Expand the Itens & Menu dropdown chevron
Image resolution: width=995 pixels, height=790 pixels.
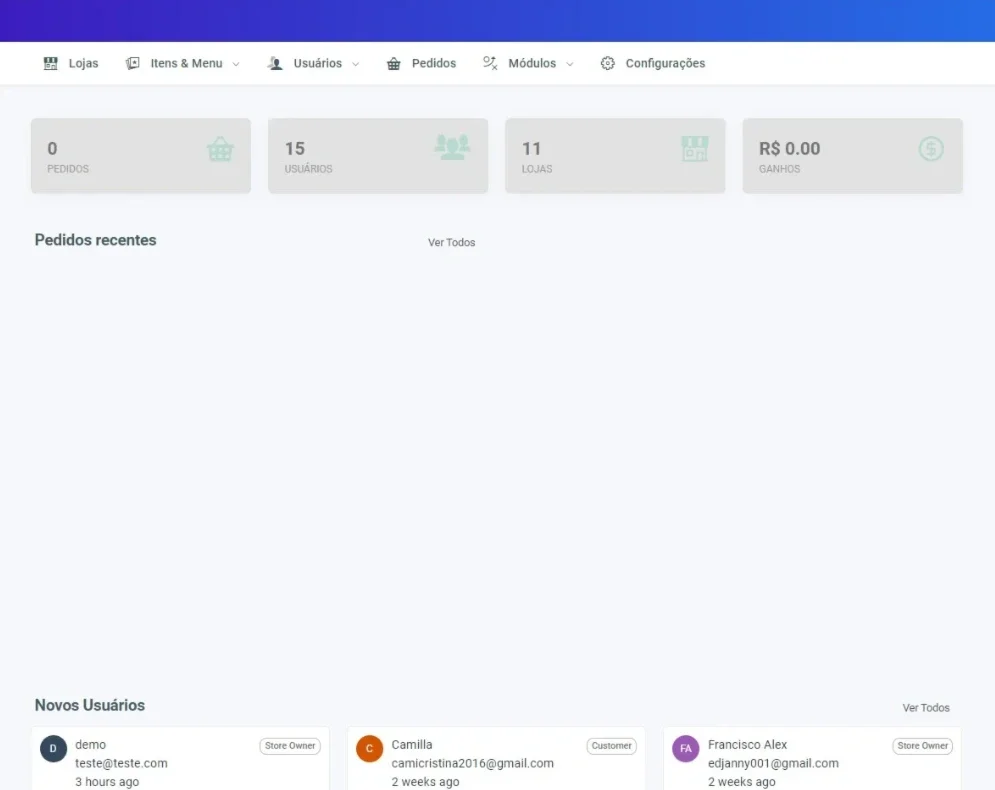(236, 64)
